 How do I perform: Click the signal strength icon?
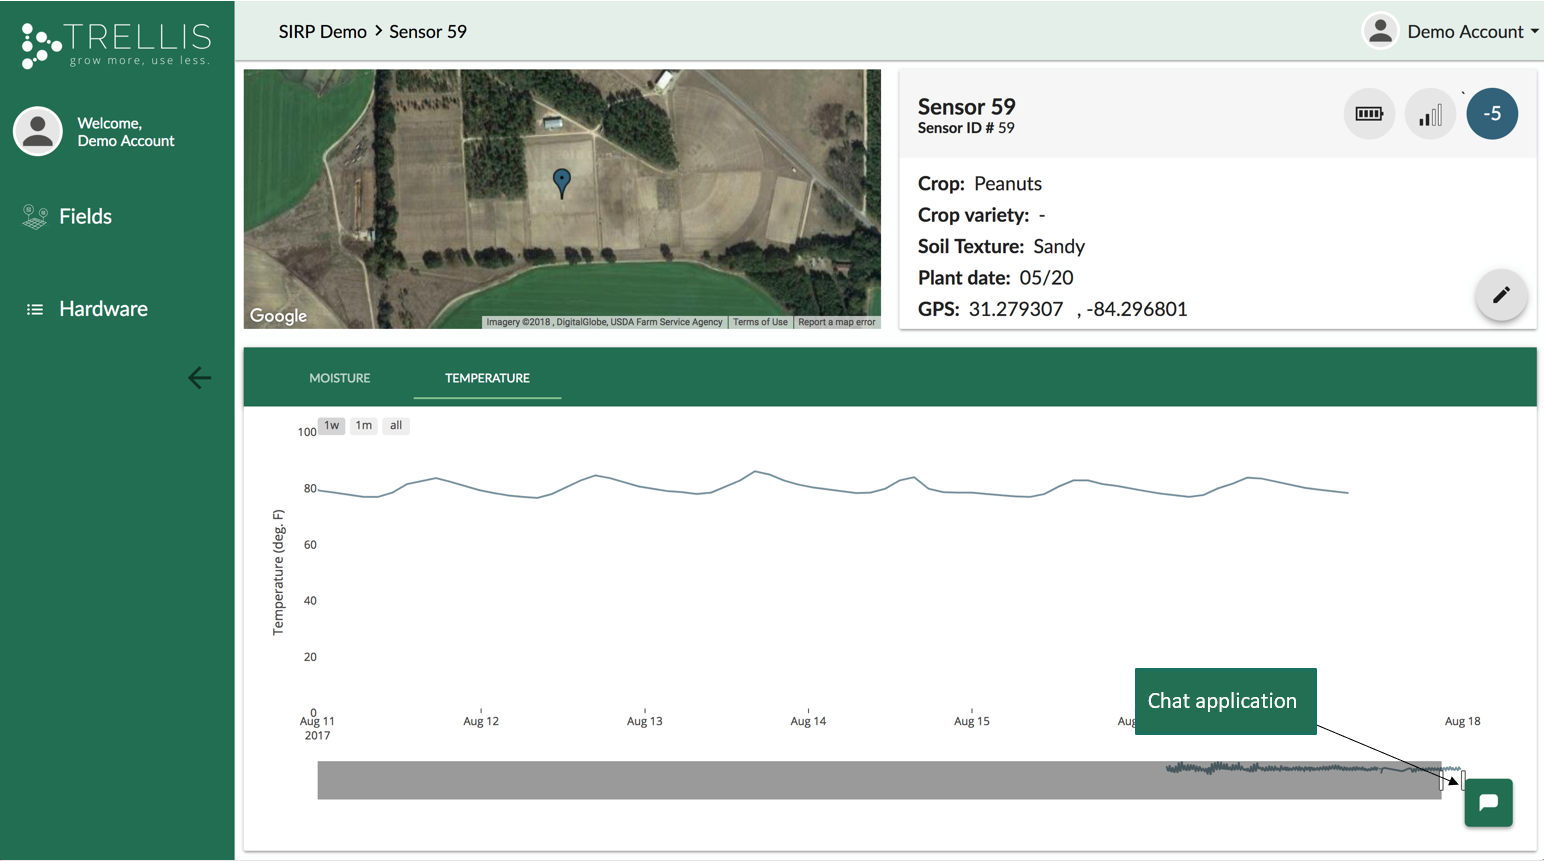point(1431,114)
